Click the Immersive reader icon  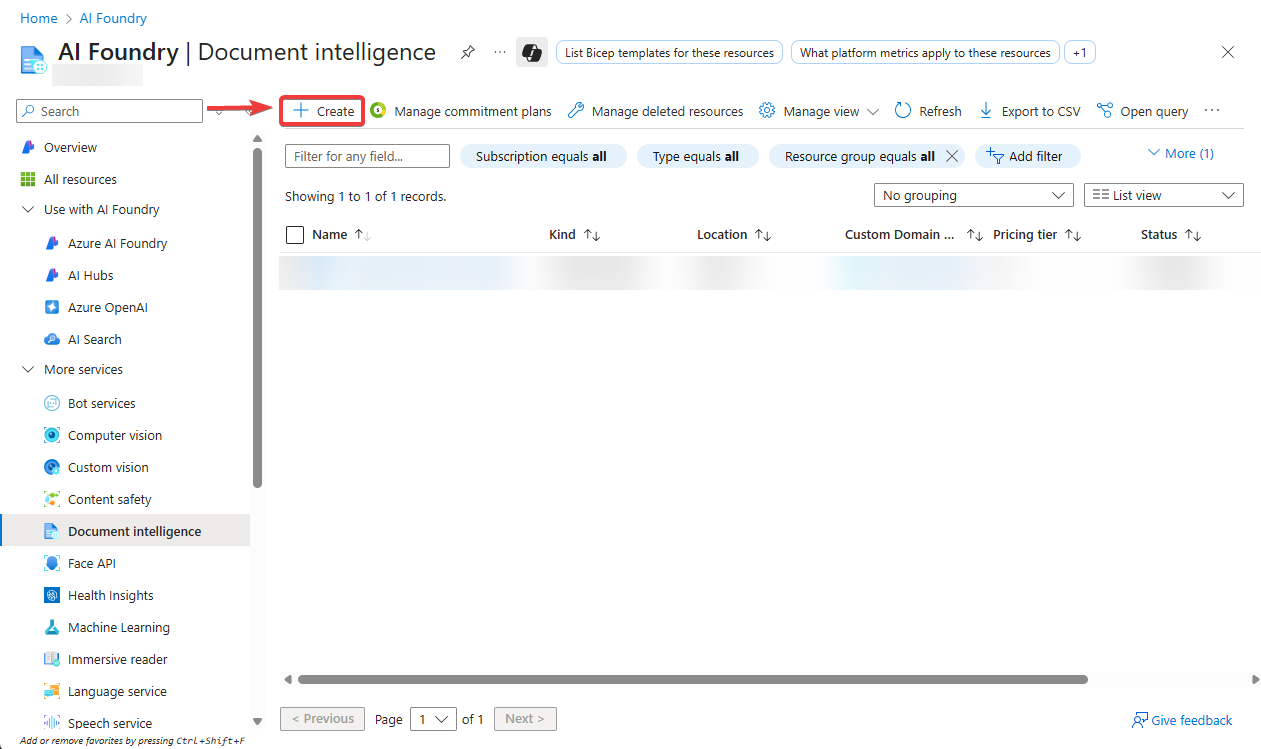coord(52,659)
